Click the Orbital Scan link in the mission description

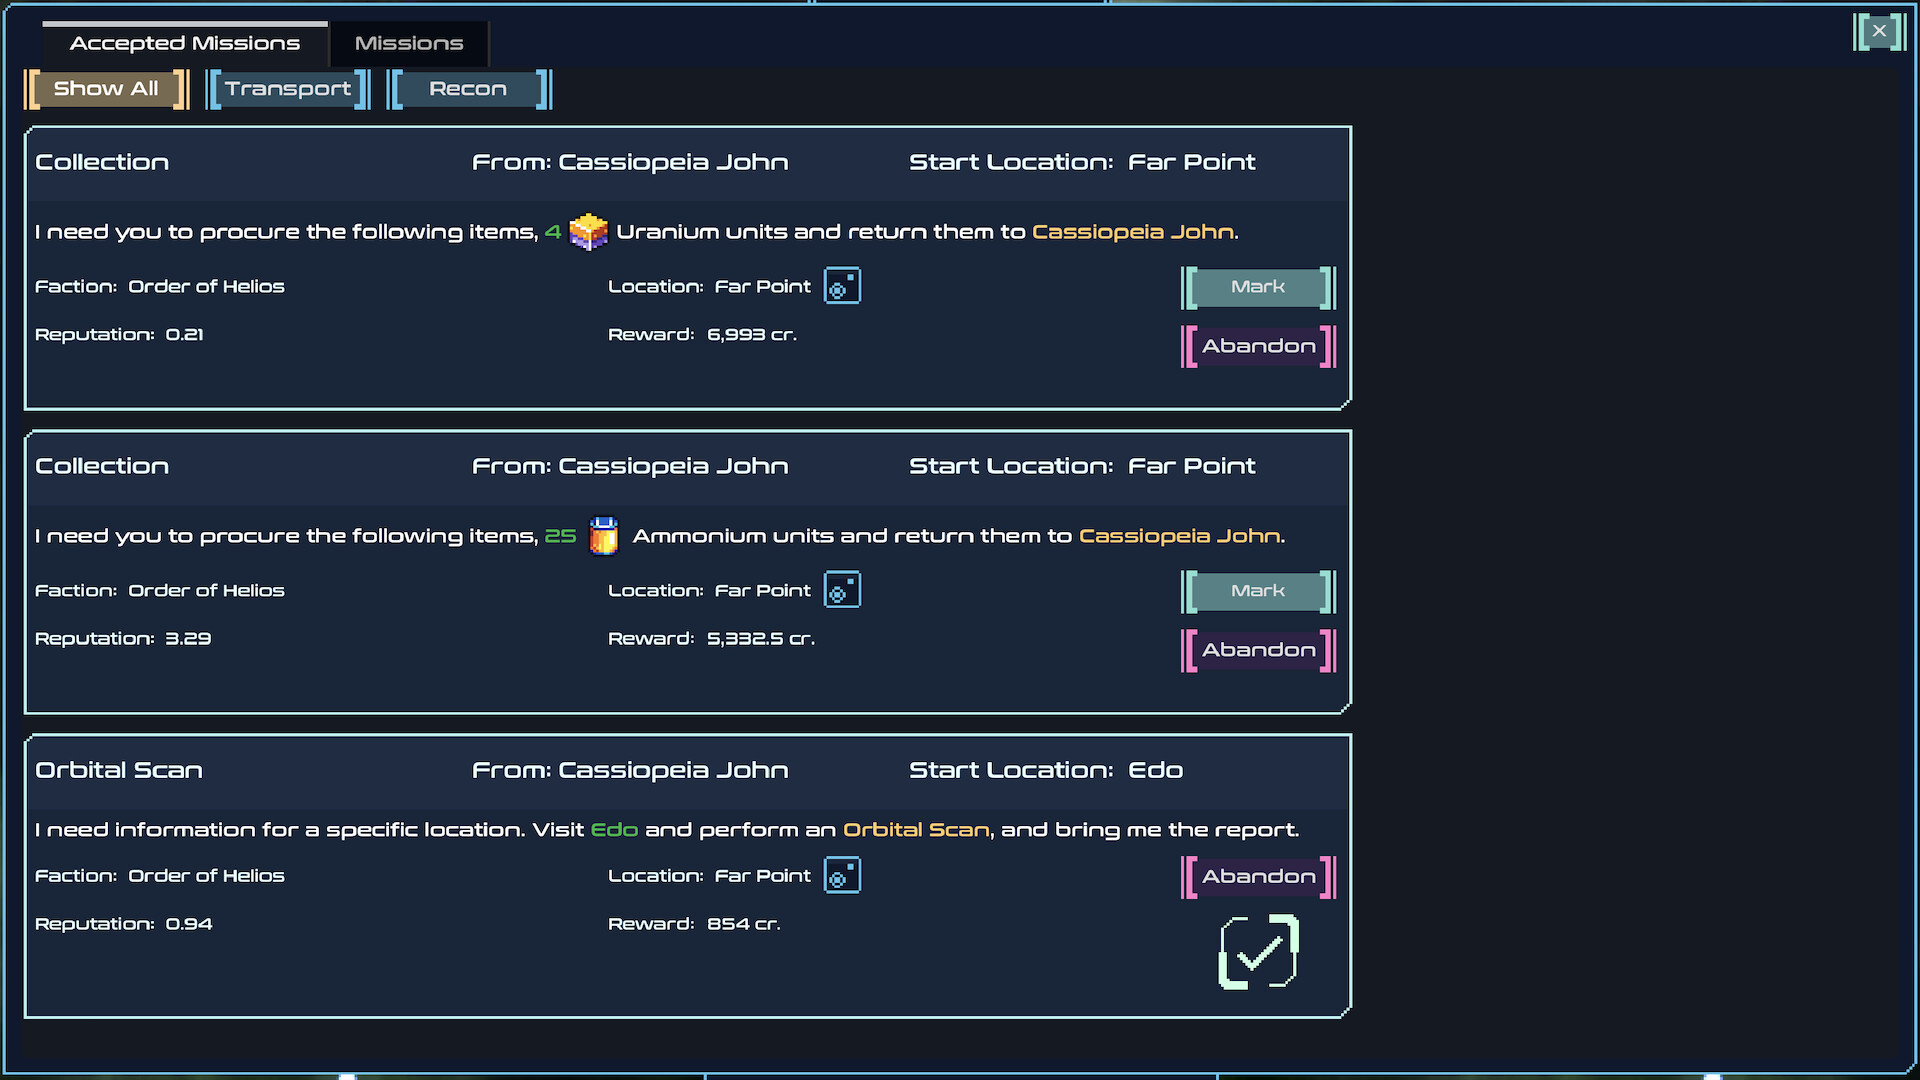coord(915,829)
